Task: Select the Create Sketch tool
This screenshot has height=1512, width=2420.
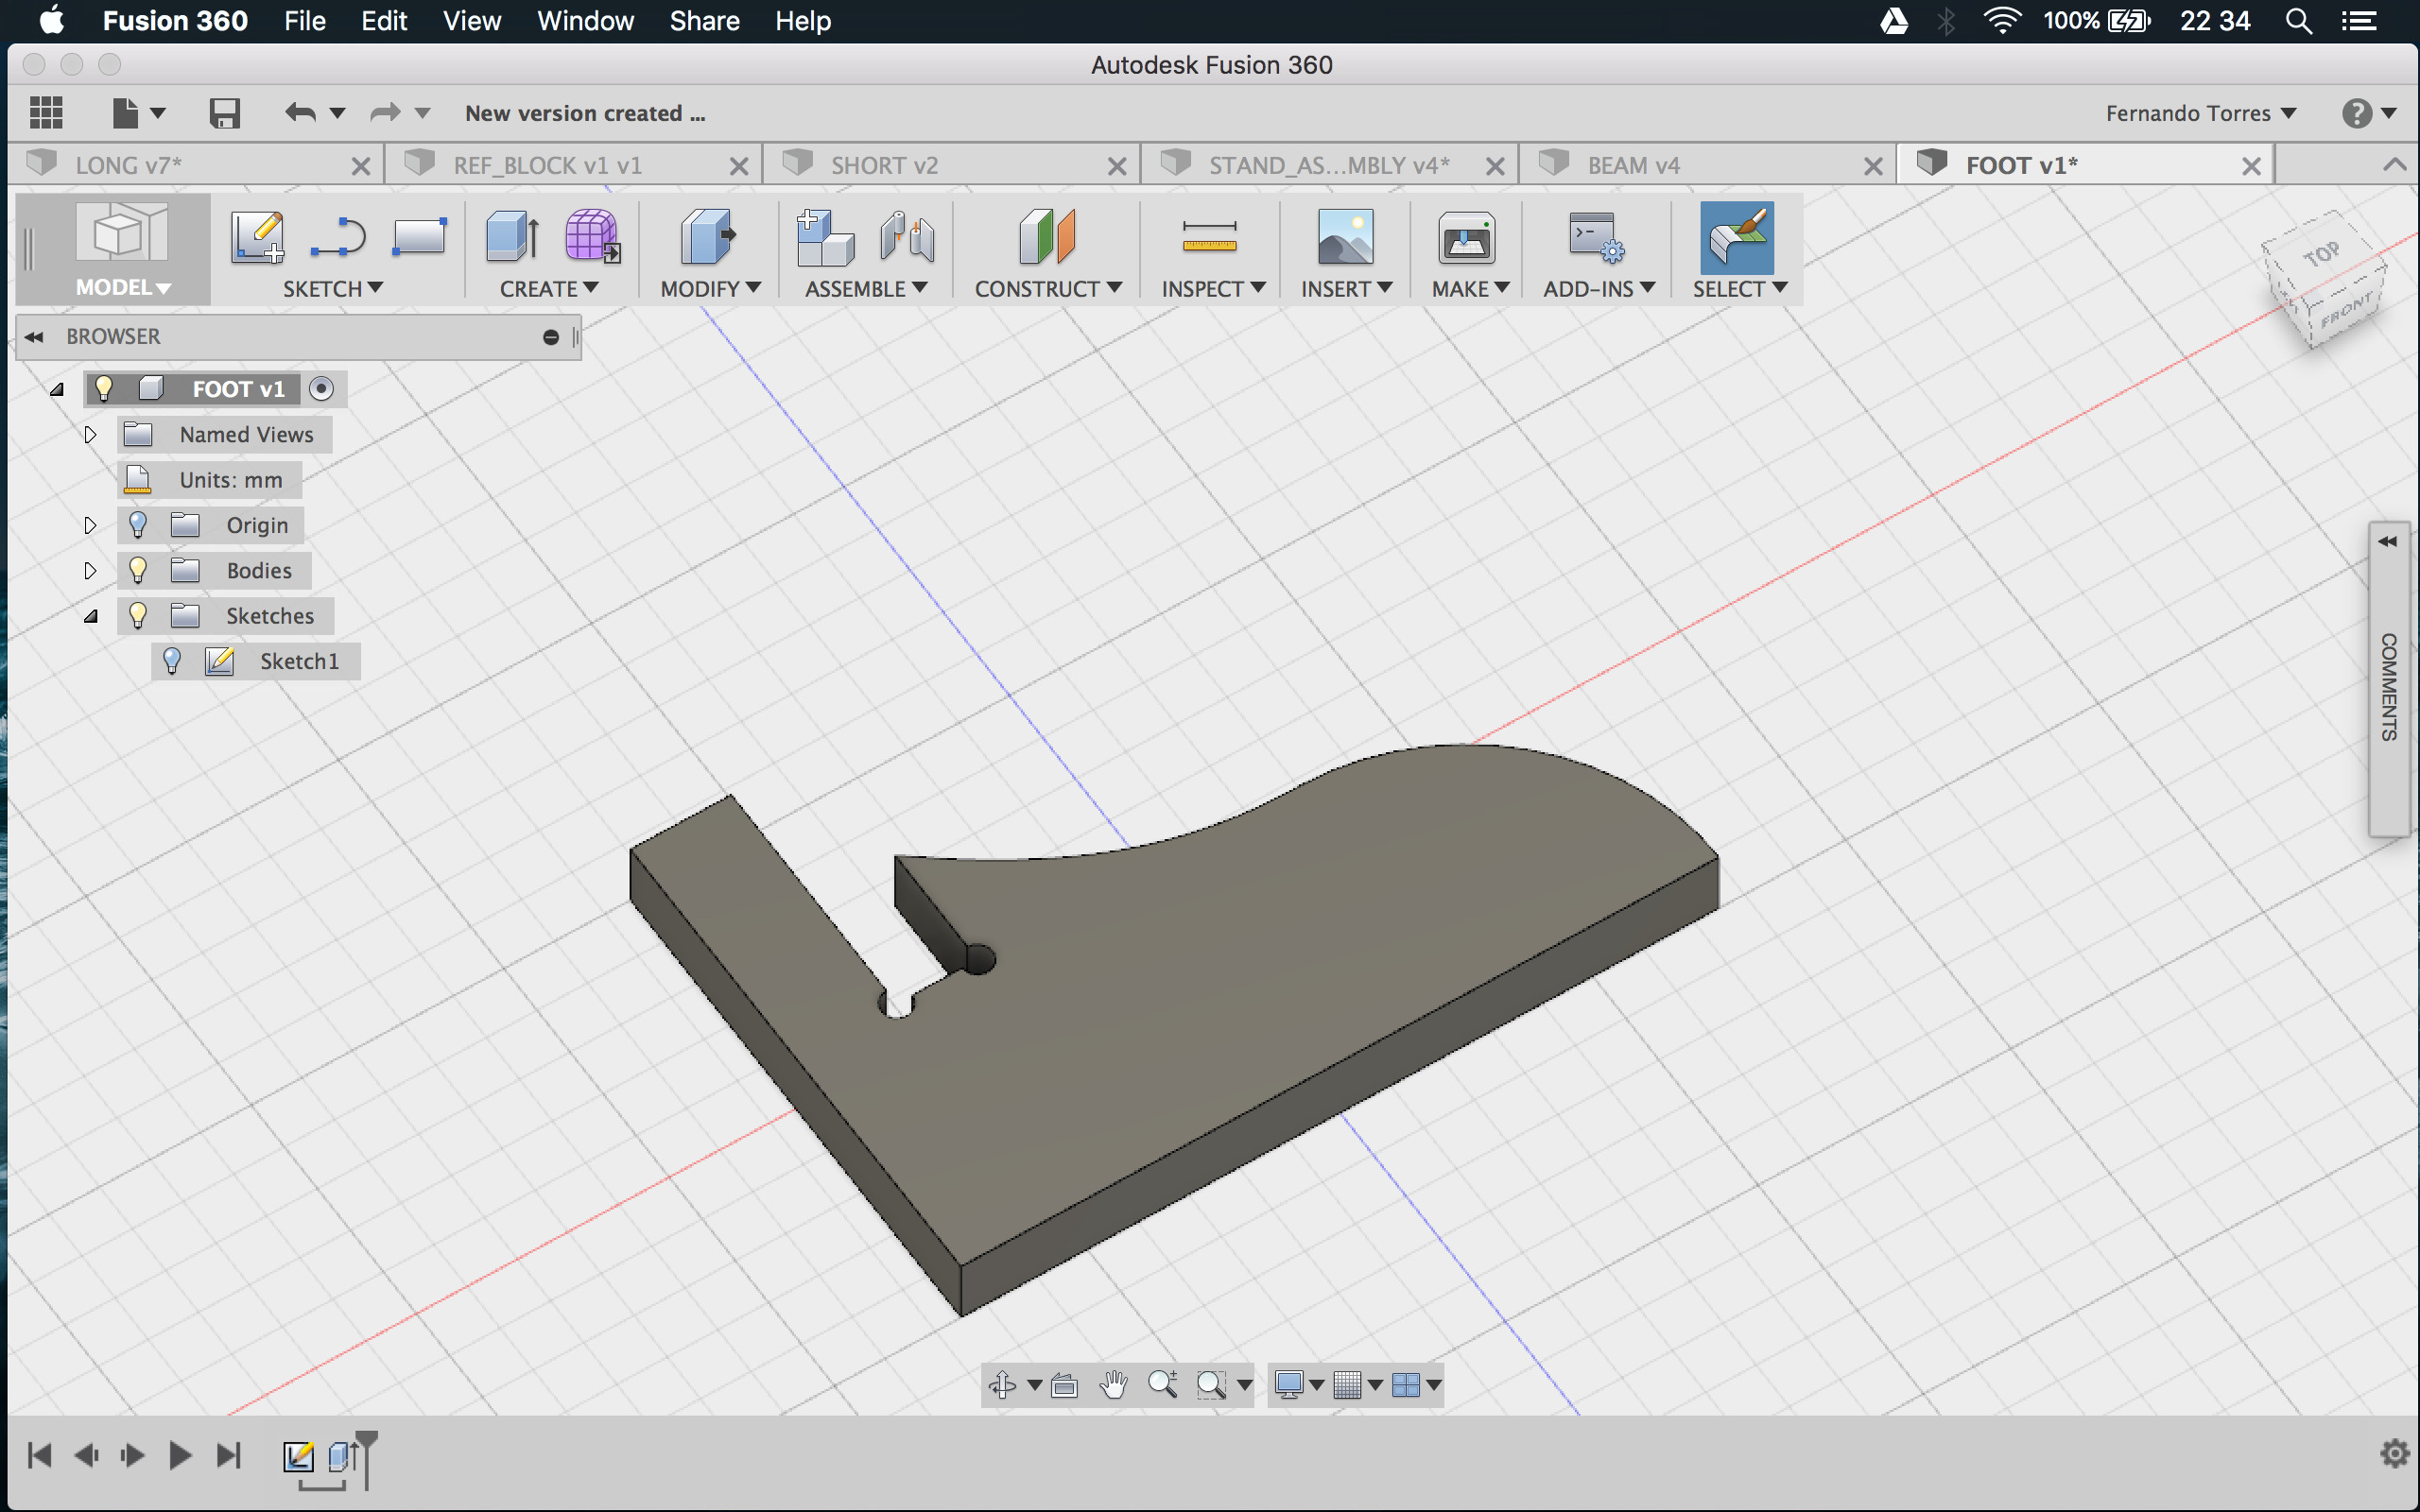Action: tap(257, 238)
